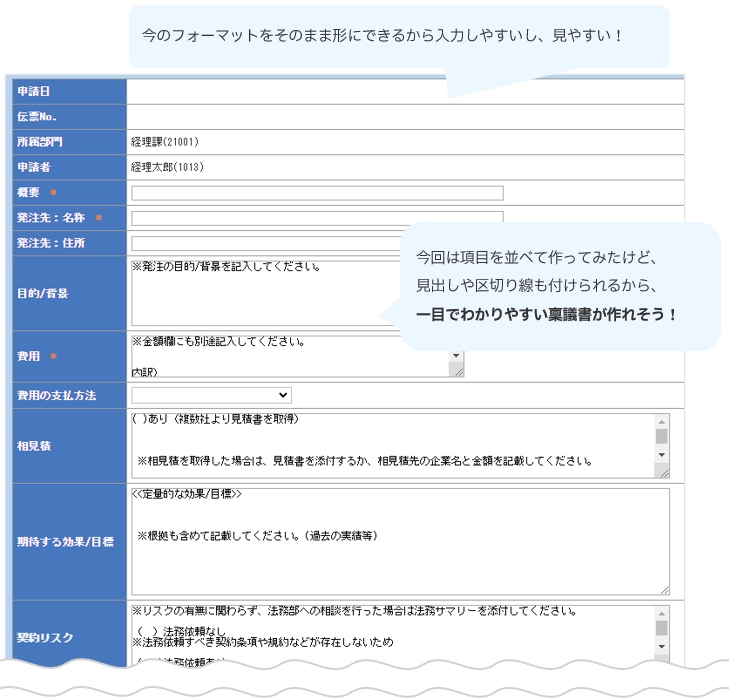
Task: Click the 相見積 text area resize handle
Action: point(662,472)
